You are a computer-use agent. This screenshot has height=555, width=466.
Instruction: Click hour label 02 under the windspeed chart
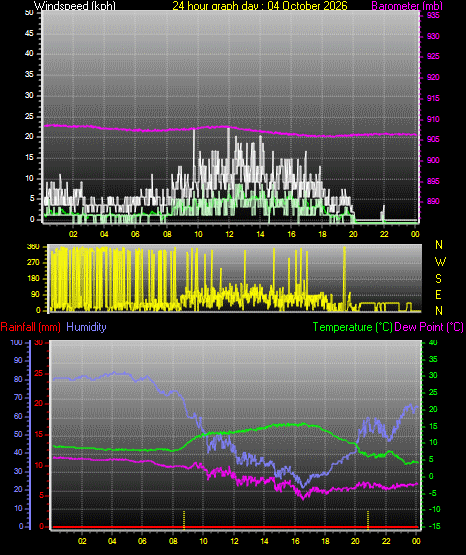tap(73, 234)
